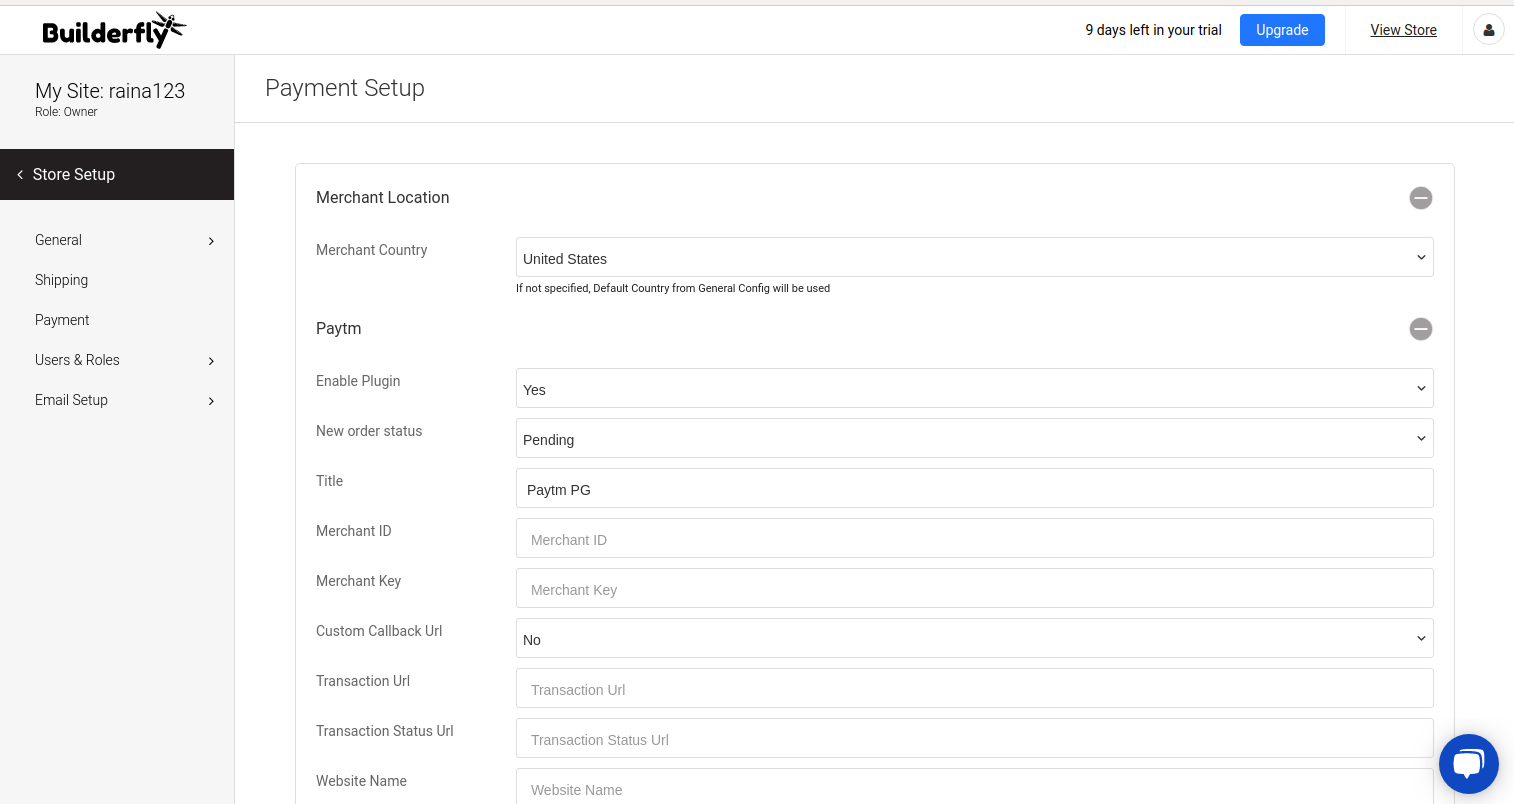Open the Enable Plugin dropdown
This screenshot has width=1514, height=804.
[x=974, y=389]
